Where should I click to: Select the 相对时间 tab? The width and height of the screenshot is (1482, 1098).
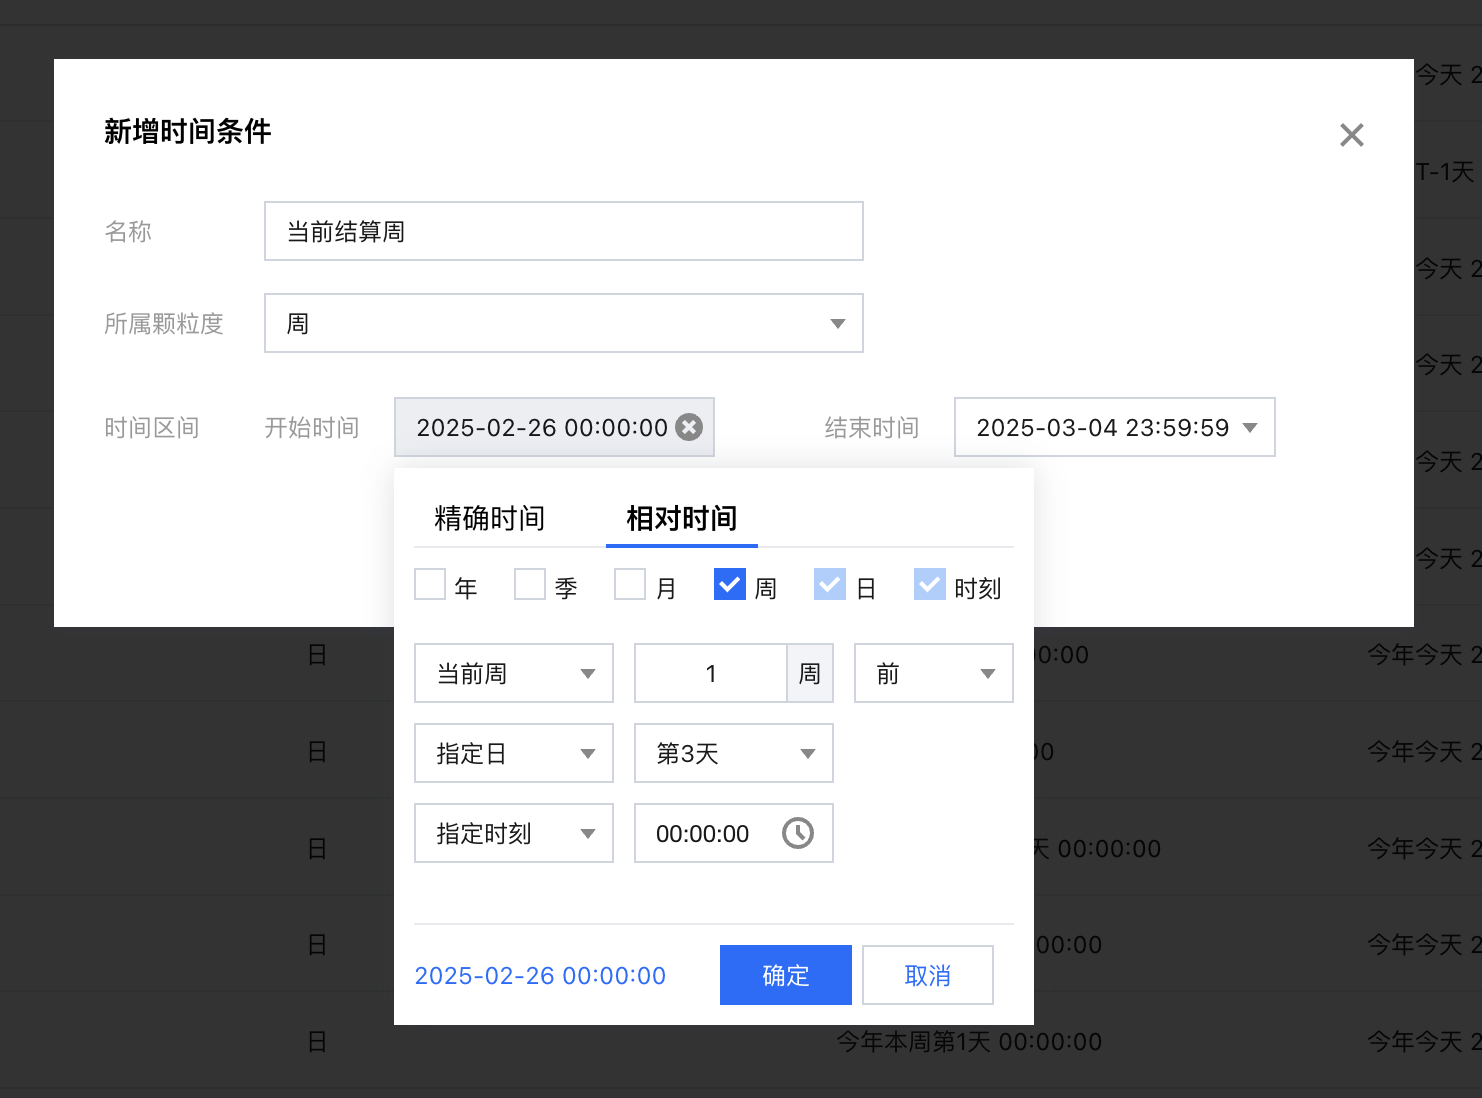click(x=681, y=518)
